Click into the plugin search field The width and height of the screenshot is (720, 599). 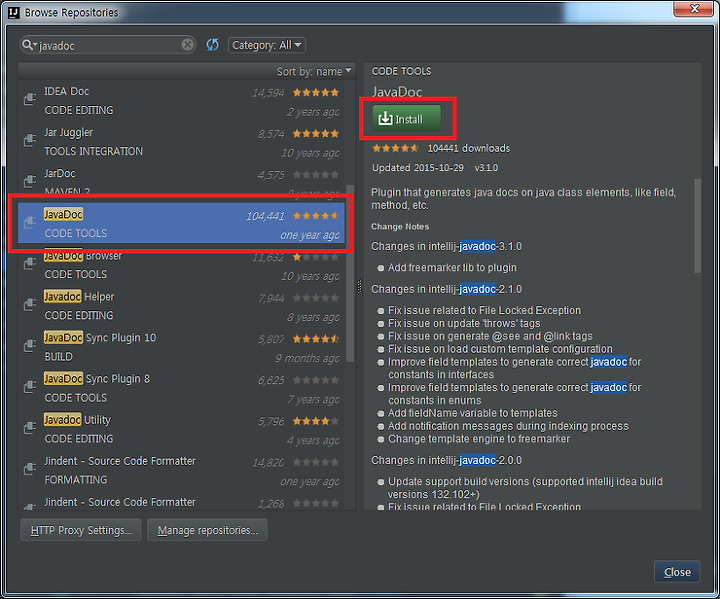pos(108,45)
